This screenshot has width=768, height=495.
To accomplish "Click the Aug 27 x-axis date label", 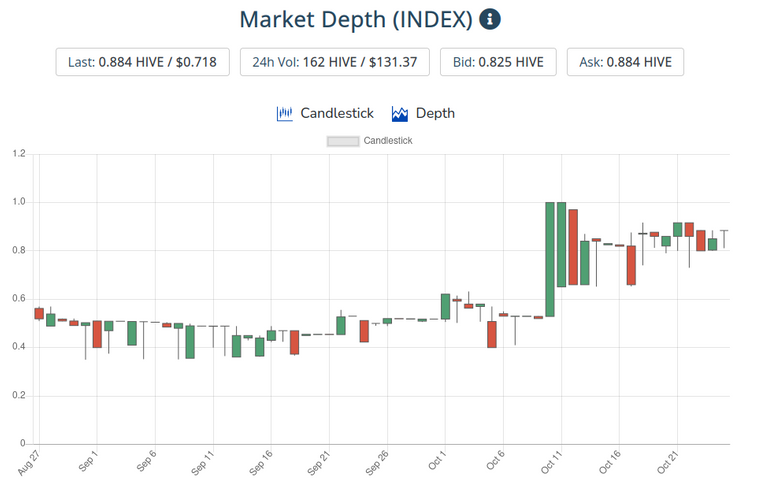I will (x=28, y=462).
